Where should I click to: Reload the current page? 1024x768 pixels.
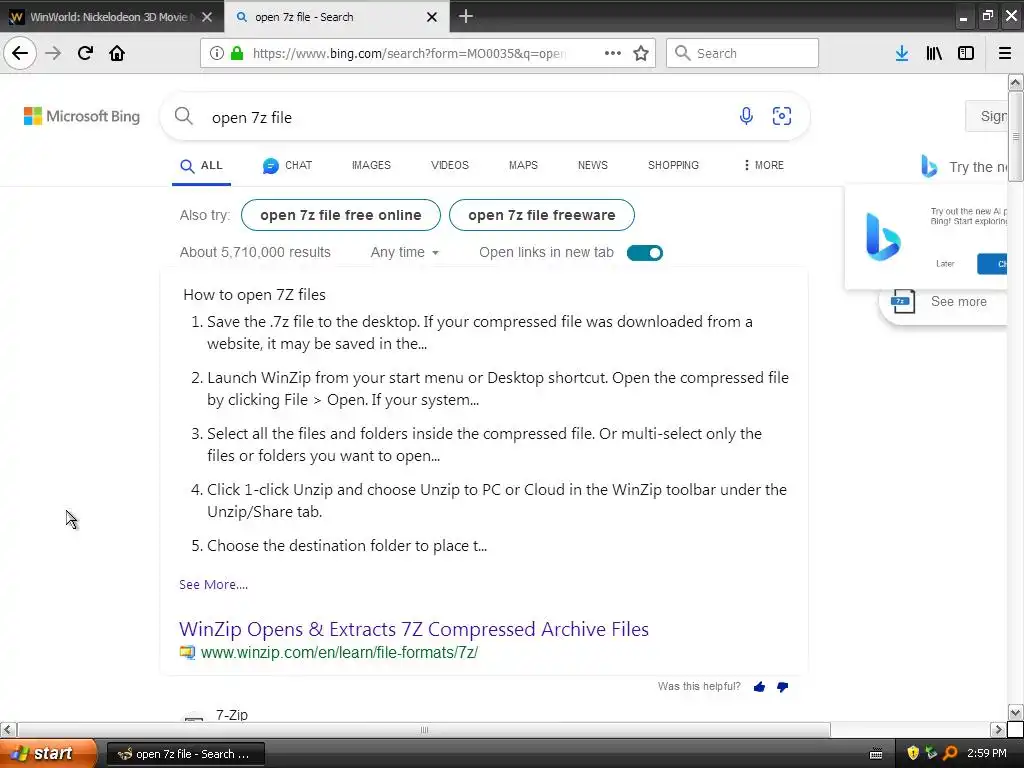[x=85, y=53]
